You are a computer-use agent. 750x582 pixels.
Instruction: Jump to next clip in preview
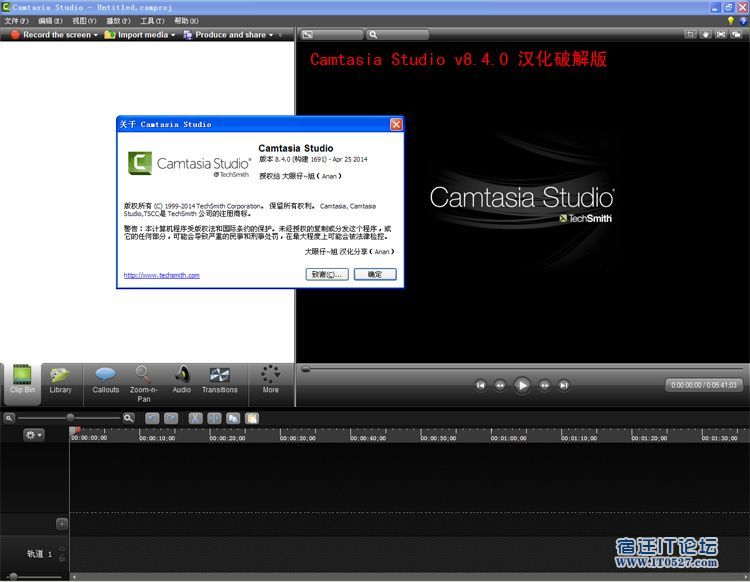coord(564,385)
